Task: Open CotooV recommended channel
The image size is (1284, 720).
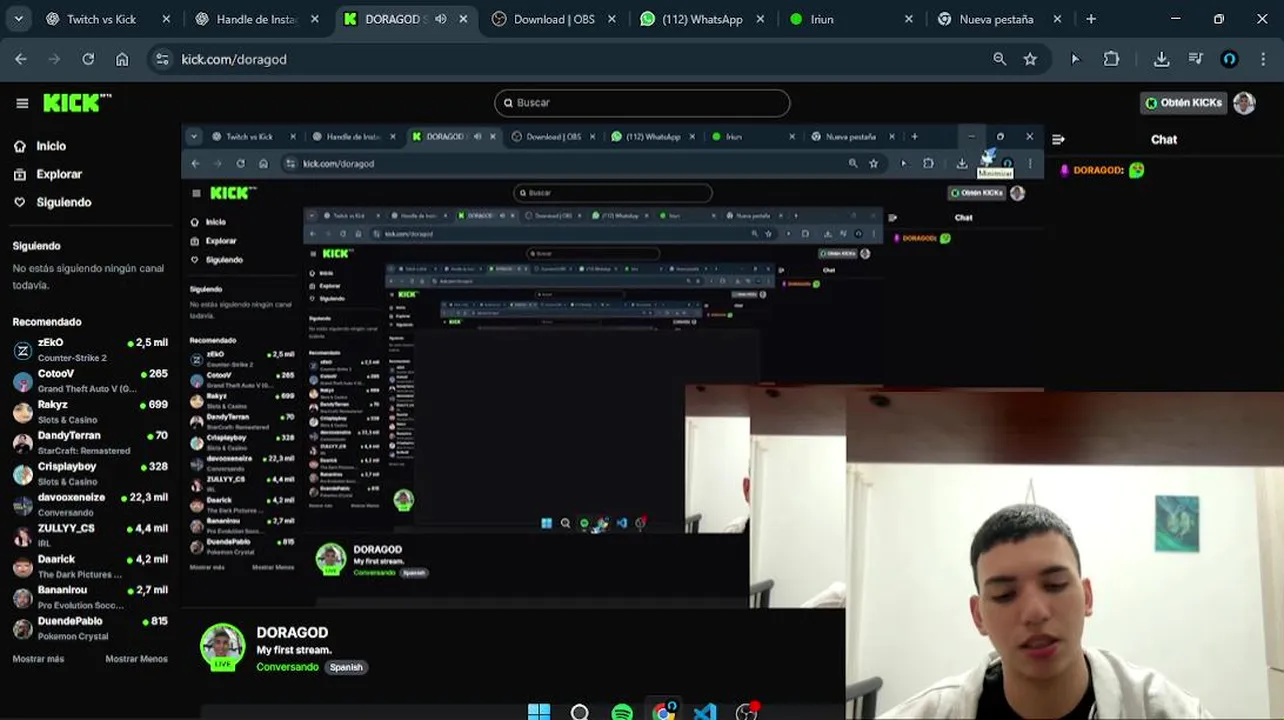Action: 90,381
